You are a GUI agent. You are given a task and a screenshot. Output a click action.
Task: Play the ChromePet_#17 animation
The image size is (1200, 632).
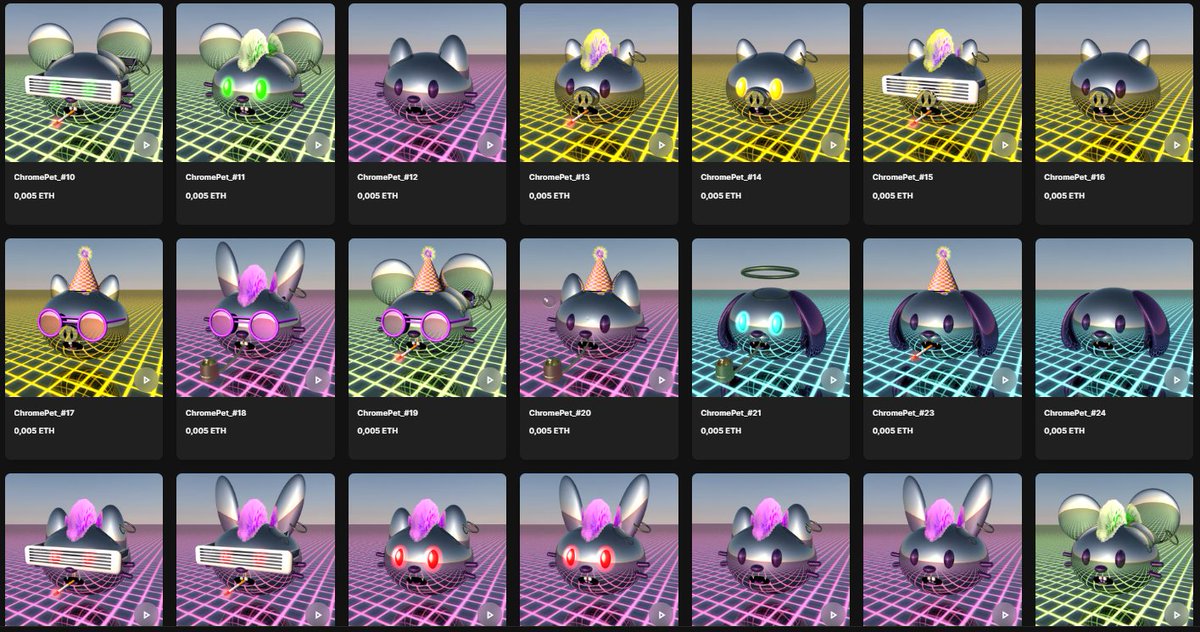146,380
